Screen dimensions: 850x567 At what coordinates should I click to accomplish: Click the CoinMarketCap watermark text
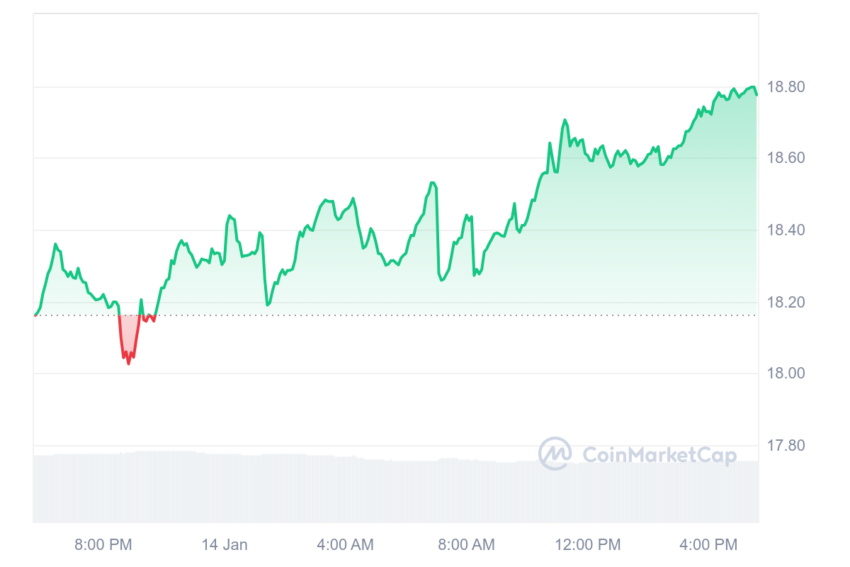(x=659, y=455)
